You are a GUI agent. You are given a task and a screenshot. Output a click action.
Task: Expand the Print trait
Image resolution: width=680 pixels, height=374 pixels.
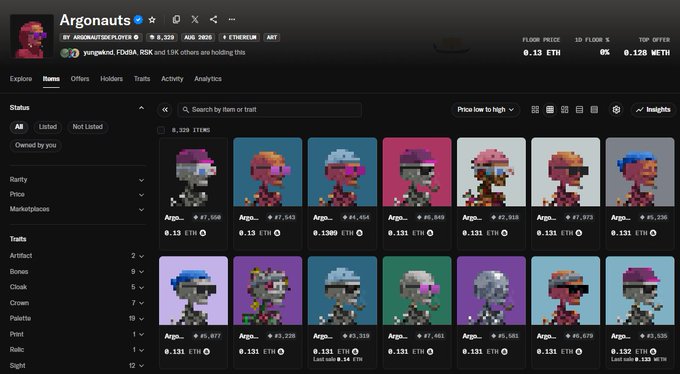(x=77, y=334)
